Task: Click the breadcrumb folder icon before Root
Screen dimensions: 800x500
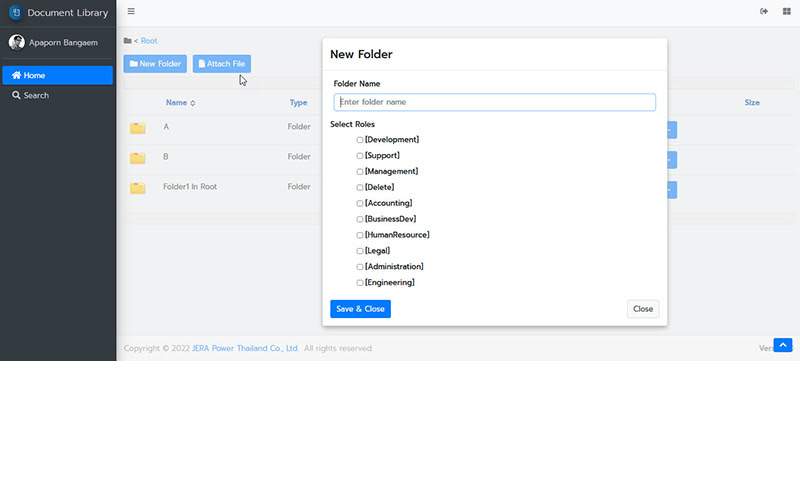Action: point(128,41)
